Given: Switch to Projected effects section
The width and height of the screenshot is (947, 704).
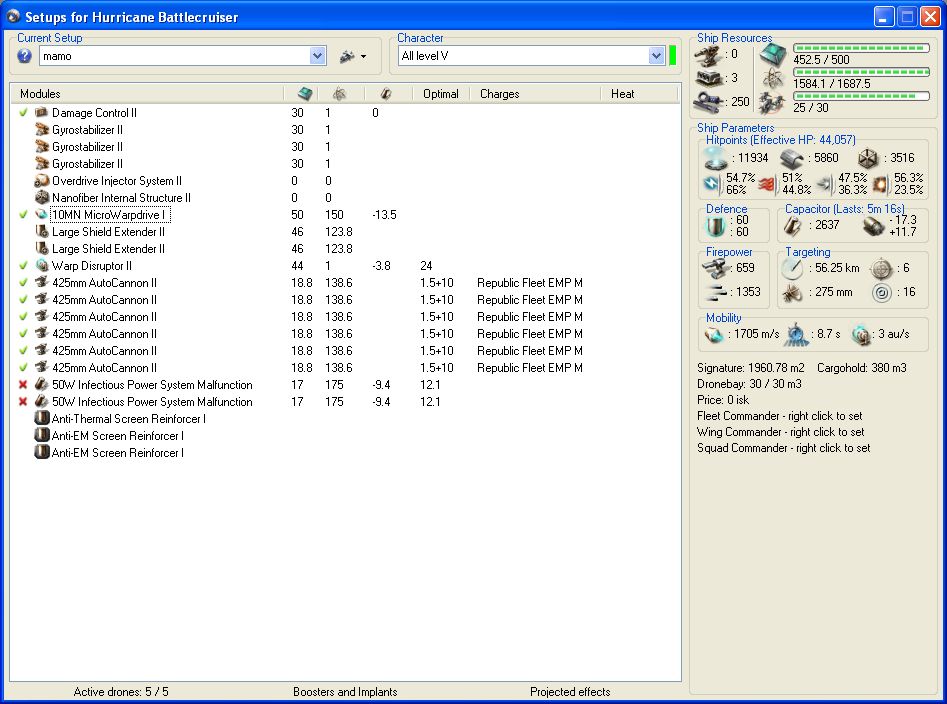Looking at the screenshot, I should tap(570, 692).
